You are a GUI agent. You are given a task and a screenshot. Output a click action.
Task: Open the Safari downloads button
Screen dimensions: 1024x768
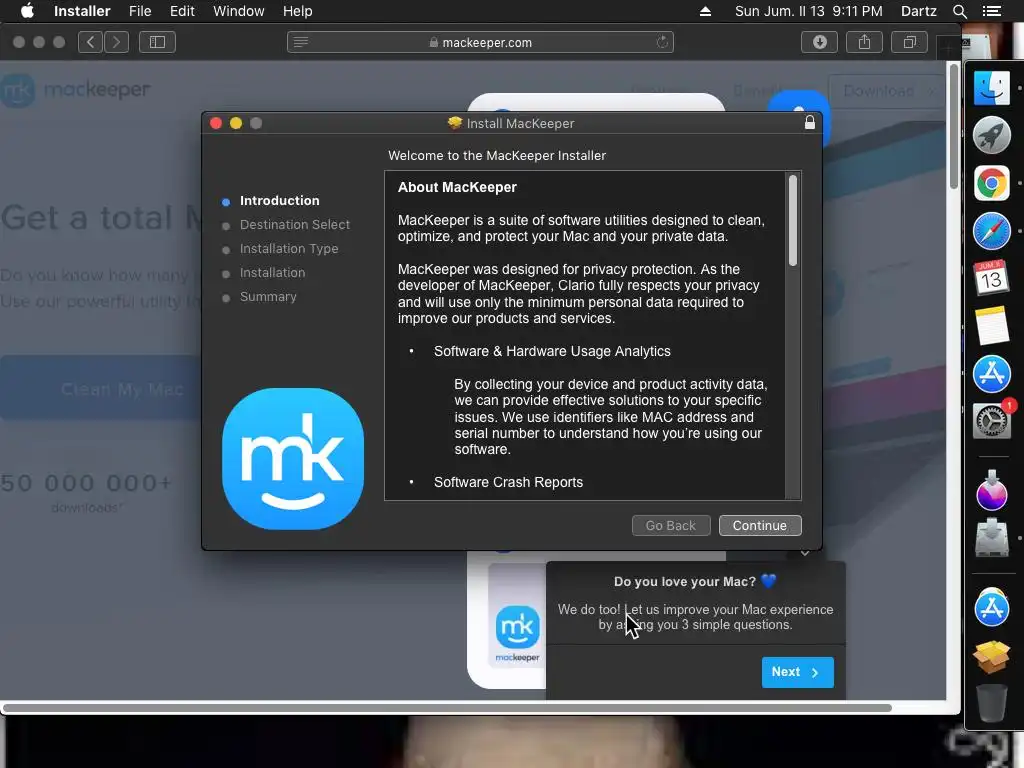(x=820, y=42)
